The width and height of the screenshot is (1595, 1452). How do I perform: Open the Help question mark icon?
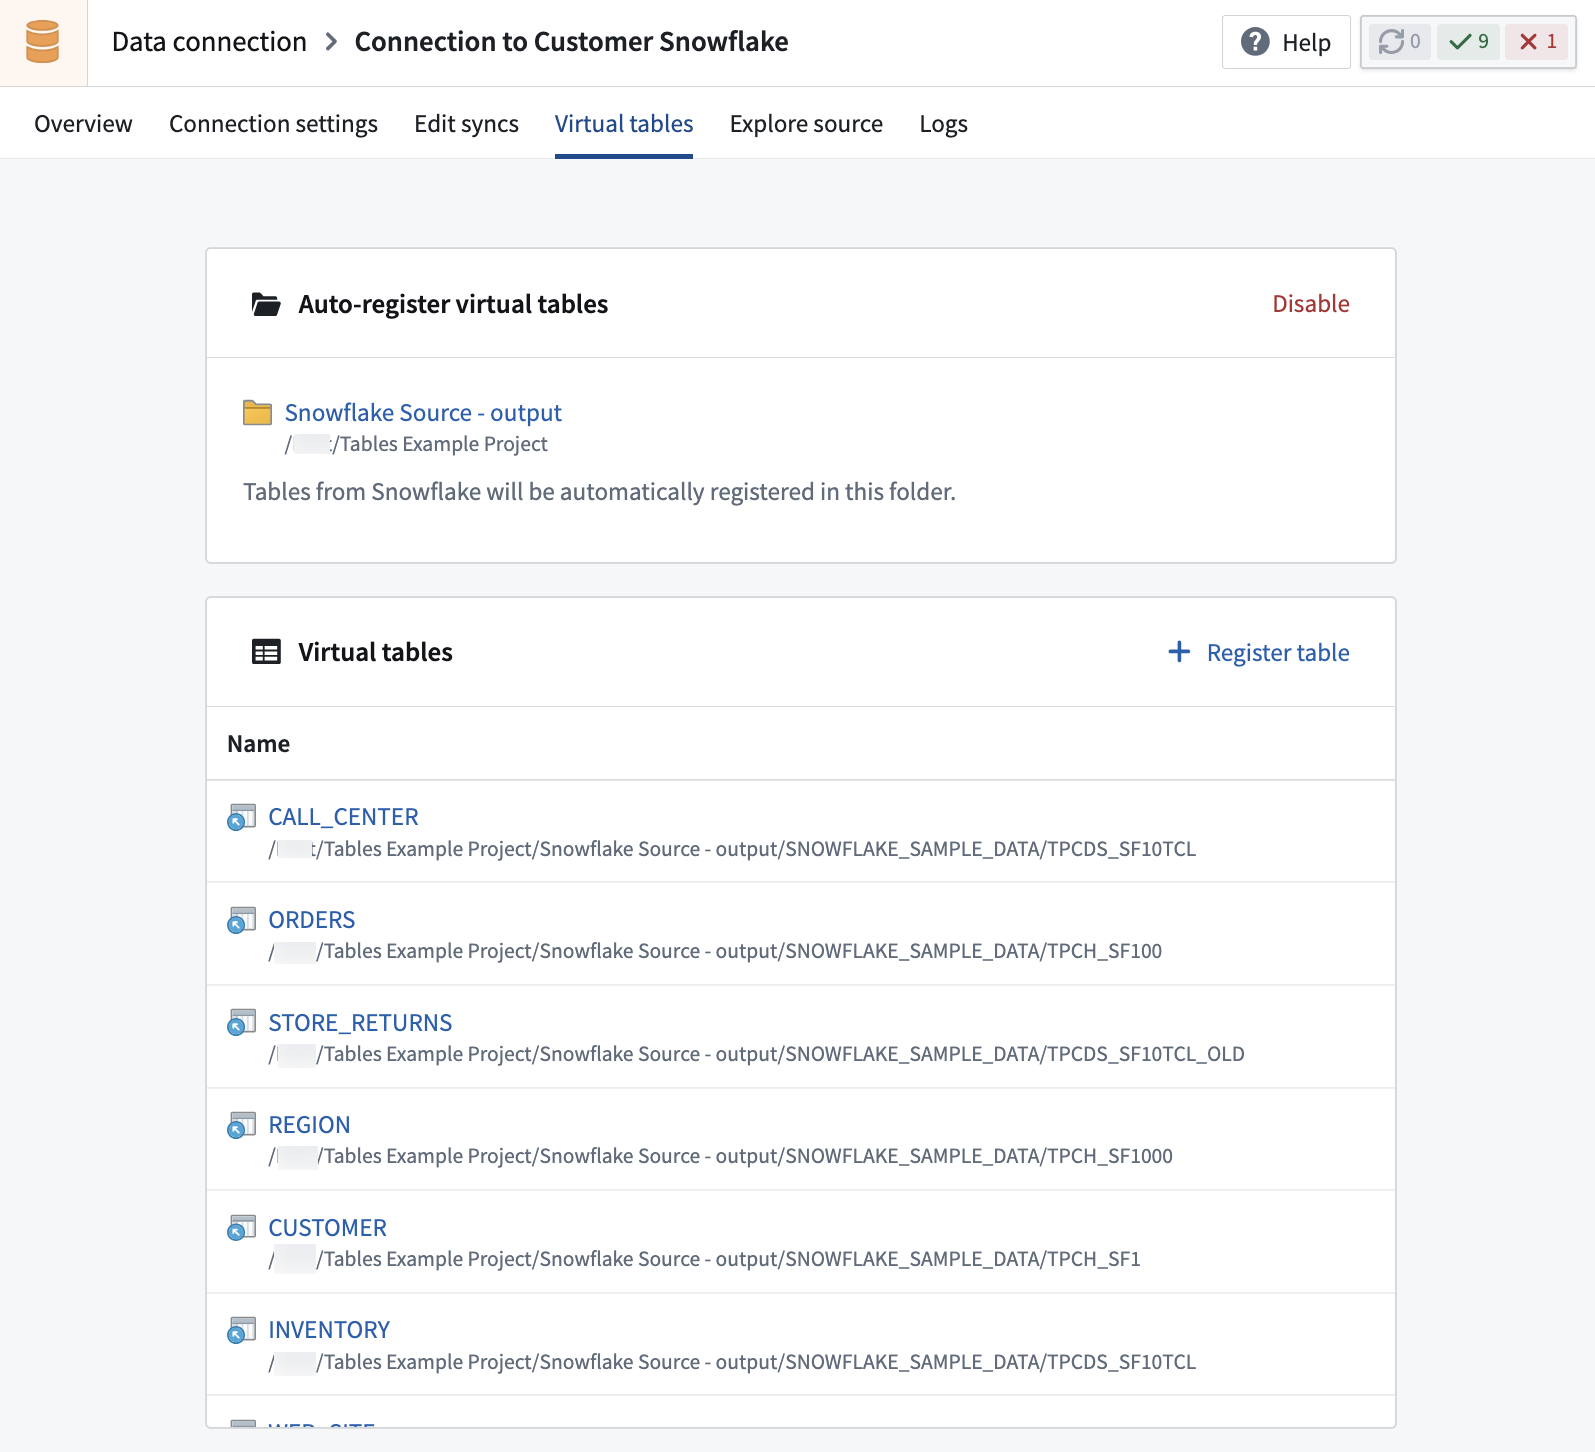pos(1255,42)
